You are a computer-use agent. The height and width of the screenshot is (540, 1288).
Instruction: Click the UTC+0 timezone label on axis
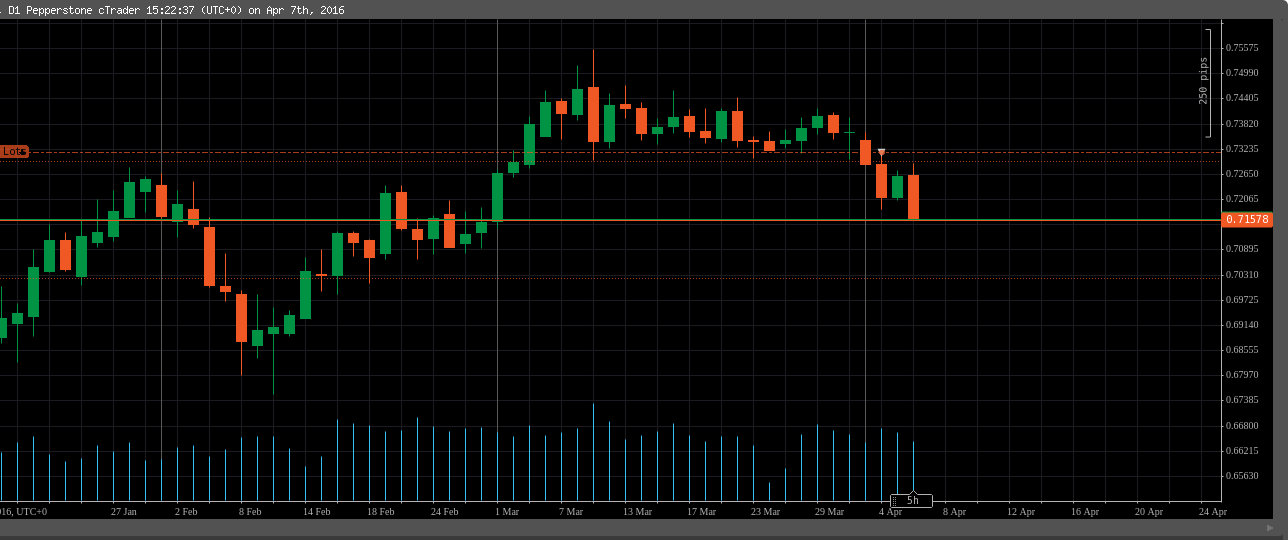click(32, 511)
